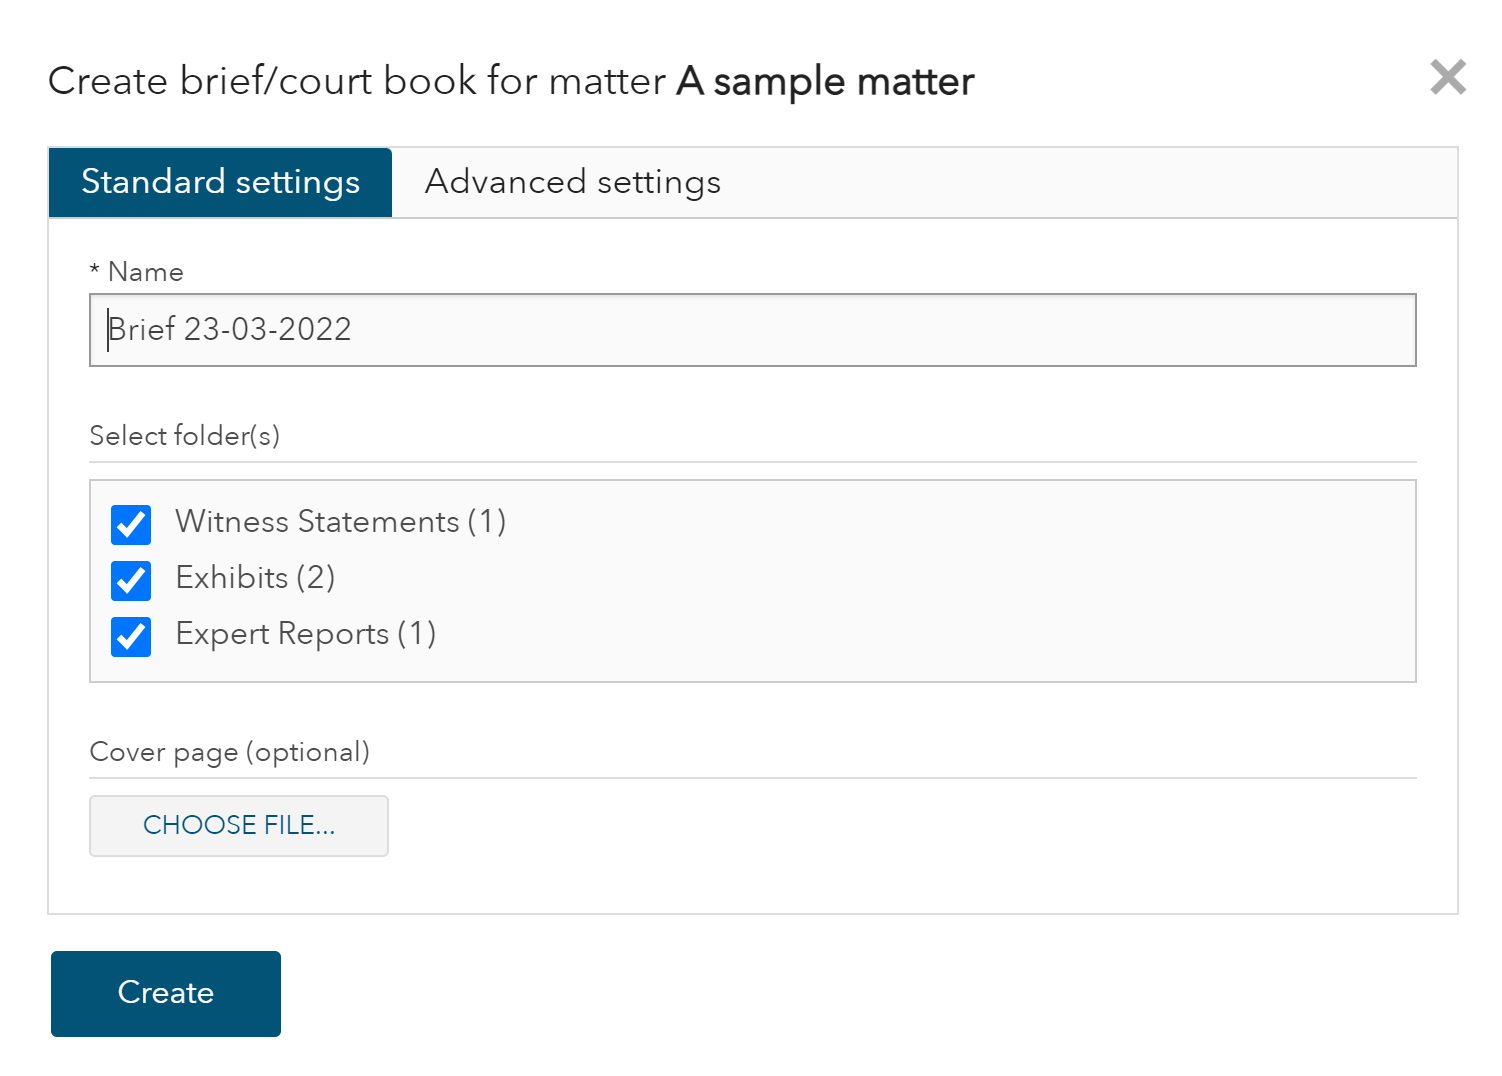Viewport: 1502px width, 1076px height.
Task: Click the bold 'A sample matter' text
Action: pyautogui.click(x=825, y=81)
